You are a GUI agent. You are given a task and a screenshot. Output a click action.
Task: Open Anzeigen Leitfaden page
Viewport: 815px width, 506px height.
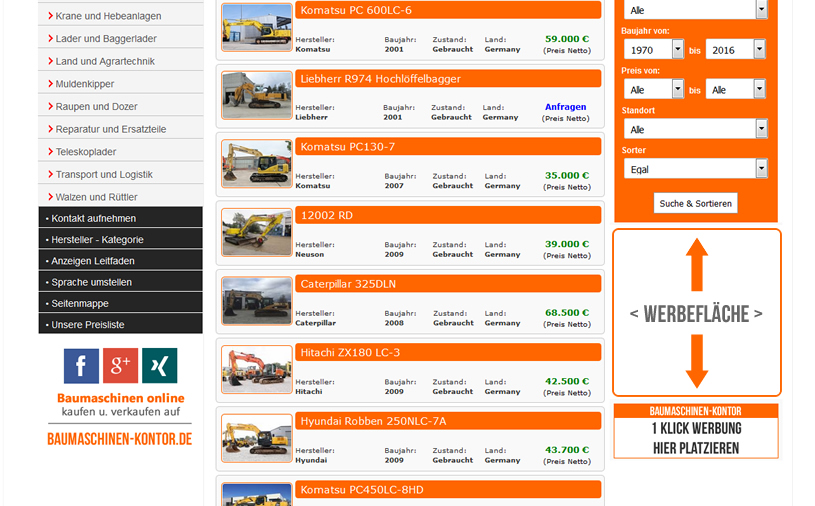tap(121, 261)
